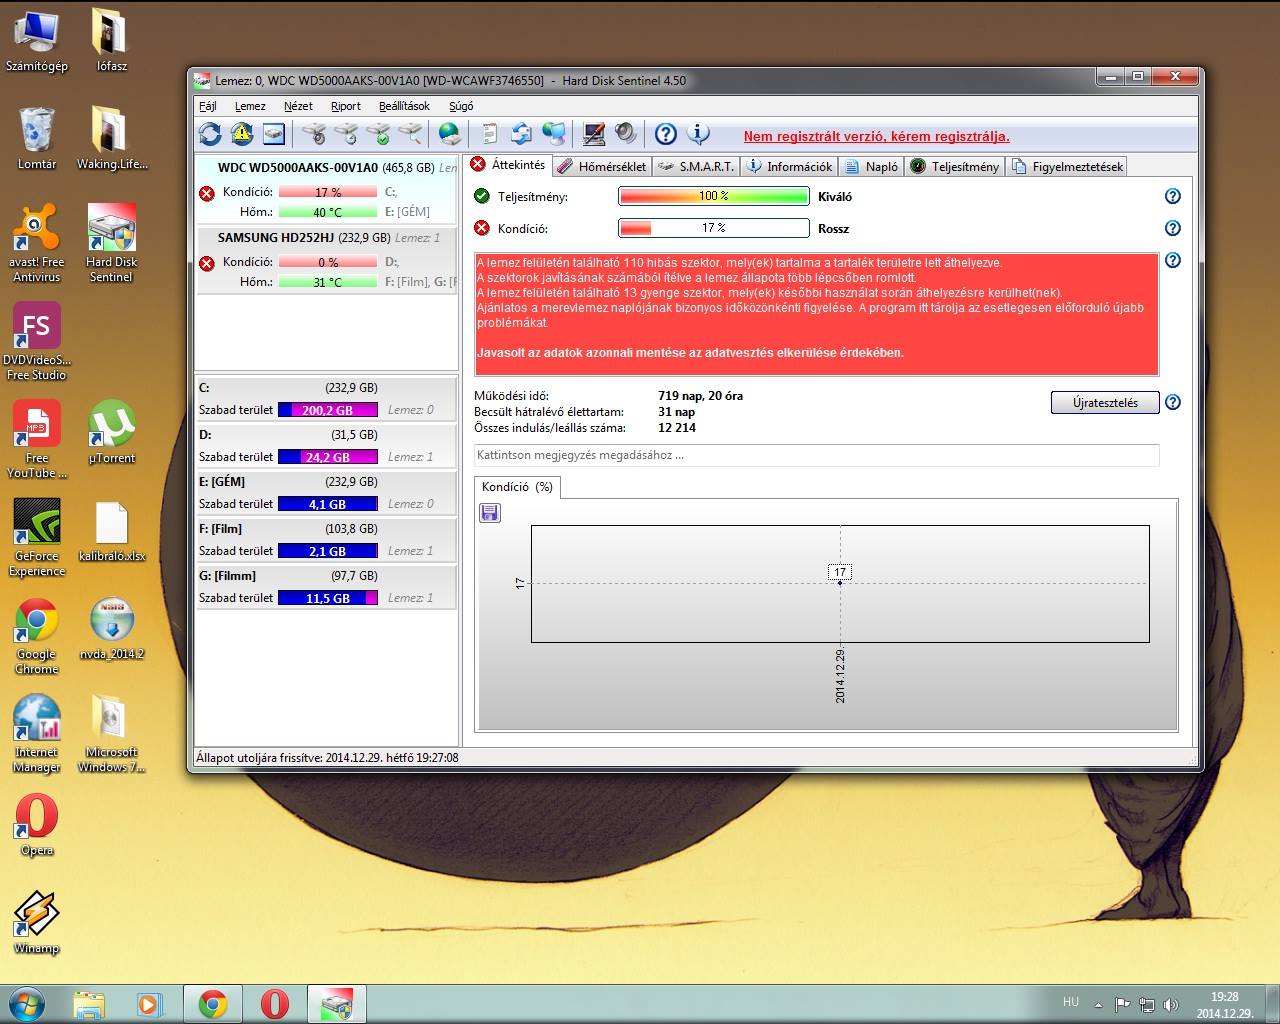Image resolution: width=1280 pixels, height=1024 pixels.
Task: Click the blue question mark help toolbar icon
Action: 666,134
